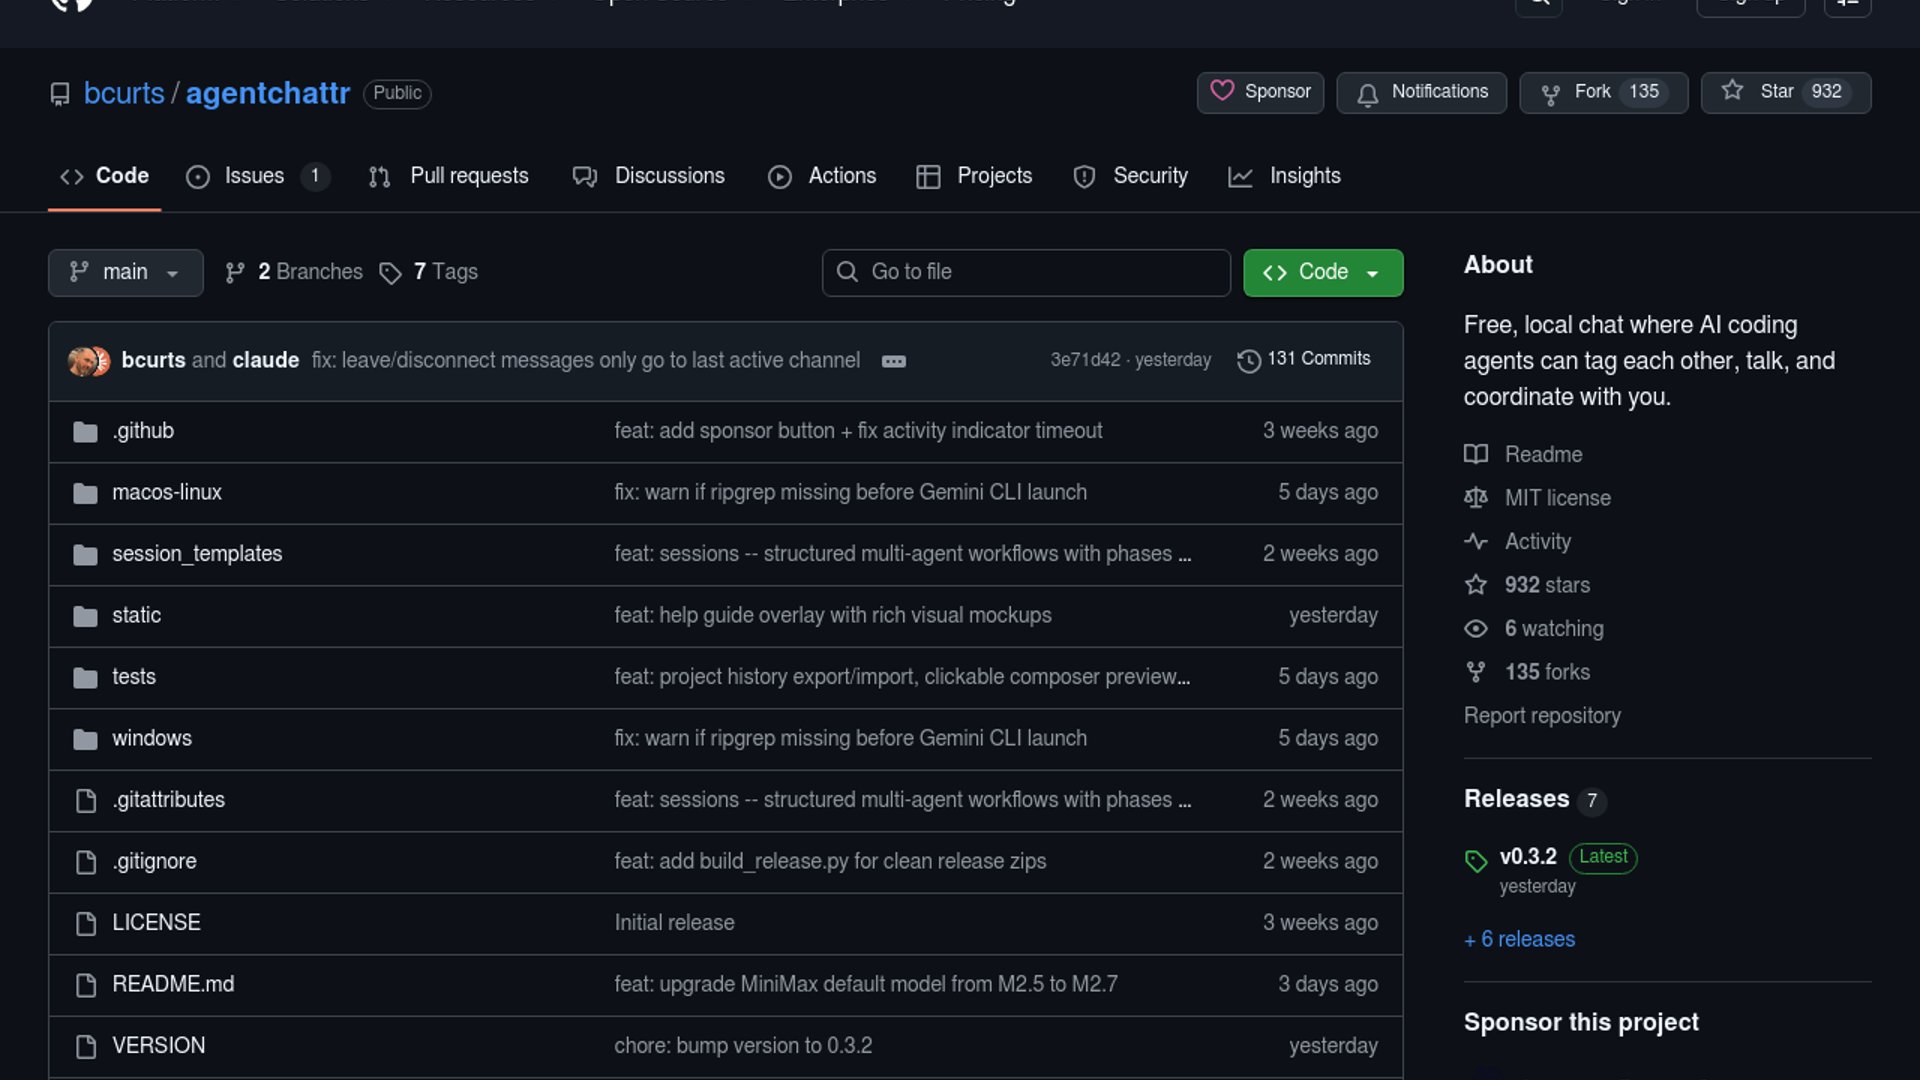Click the Notifications bell icon
This screenshot has width=1920, height=1080.
click(1367, 93)
